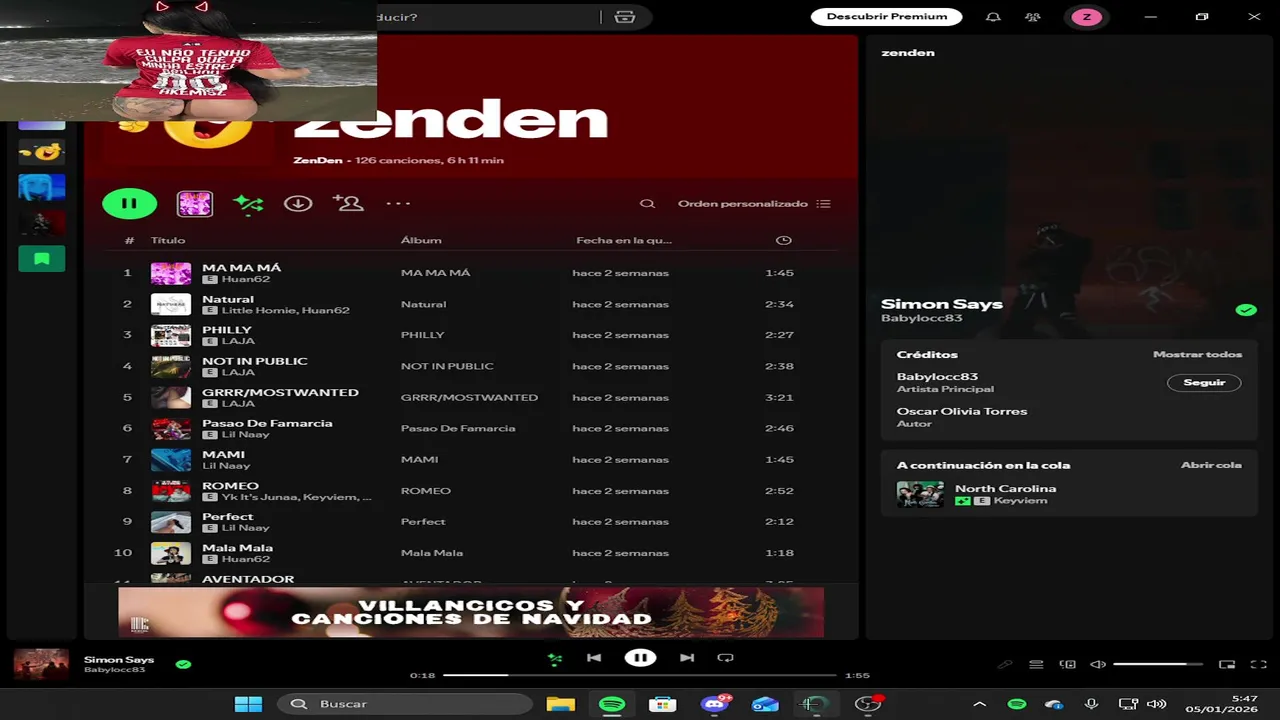The image size is (1280, 720).
Task: Pause playback in bottom player bar
Action: tap(640, 658)
